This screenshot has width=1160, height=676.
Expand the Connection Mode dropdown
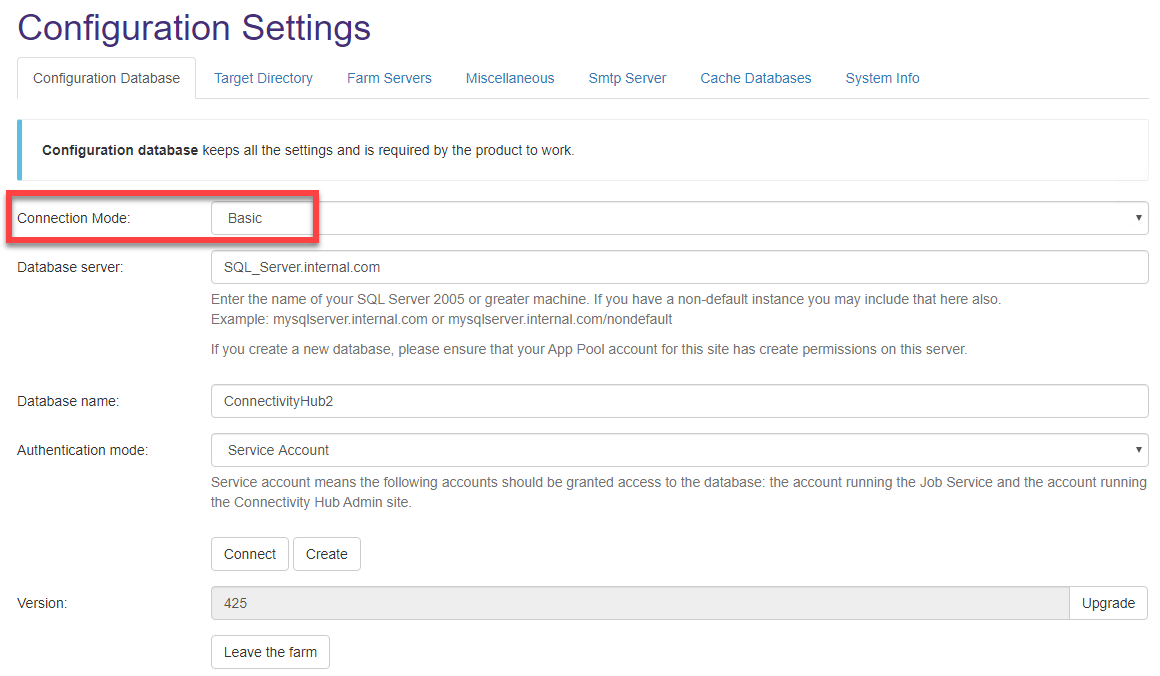679,218
